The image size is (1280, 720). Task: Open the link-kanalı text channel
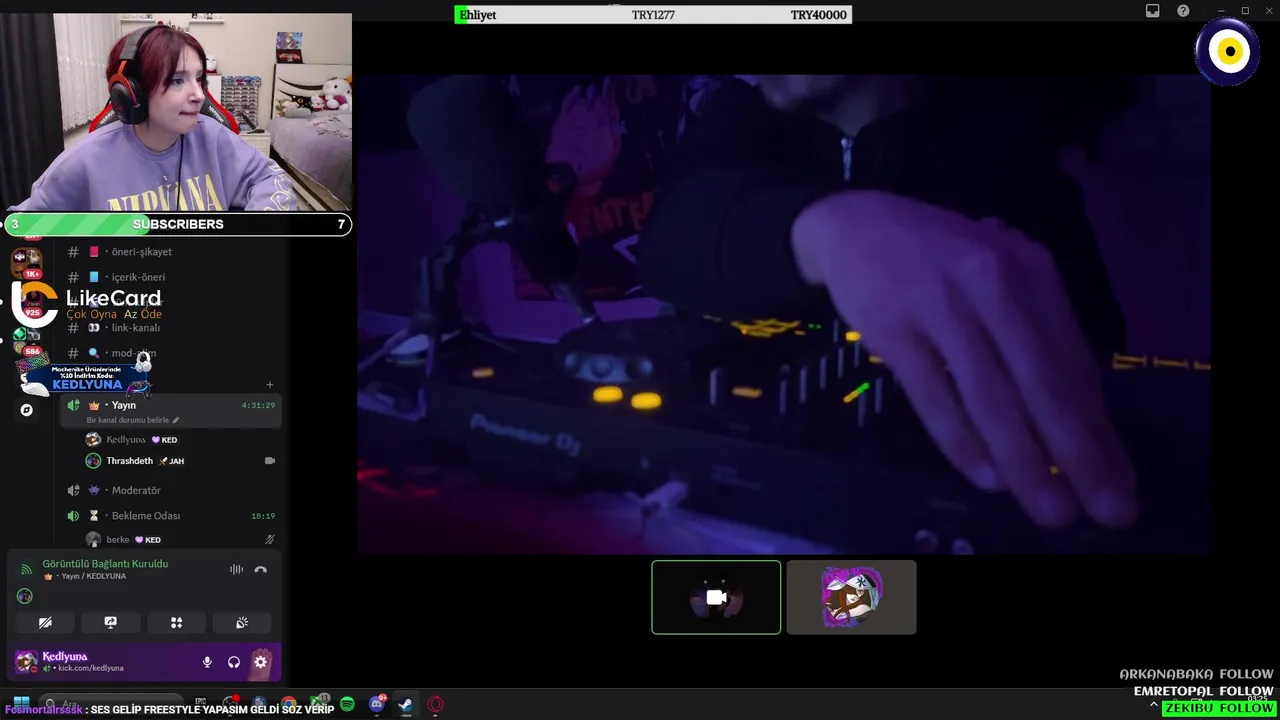click(x=172, y=328)
